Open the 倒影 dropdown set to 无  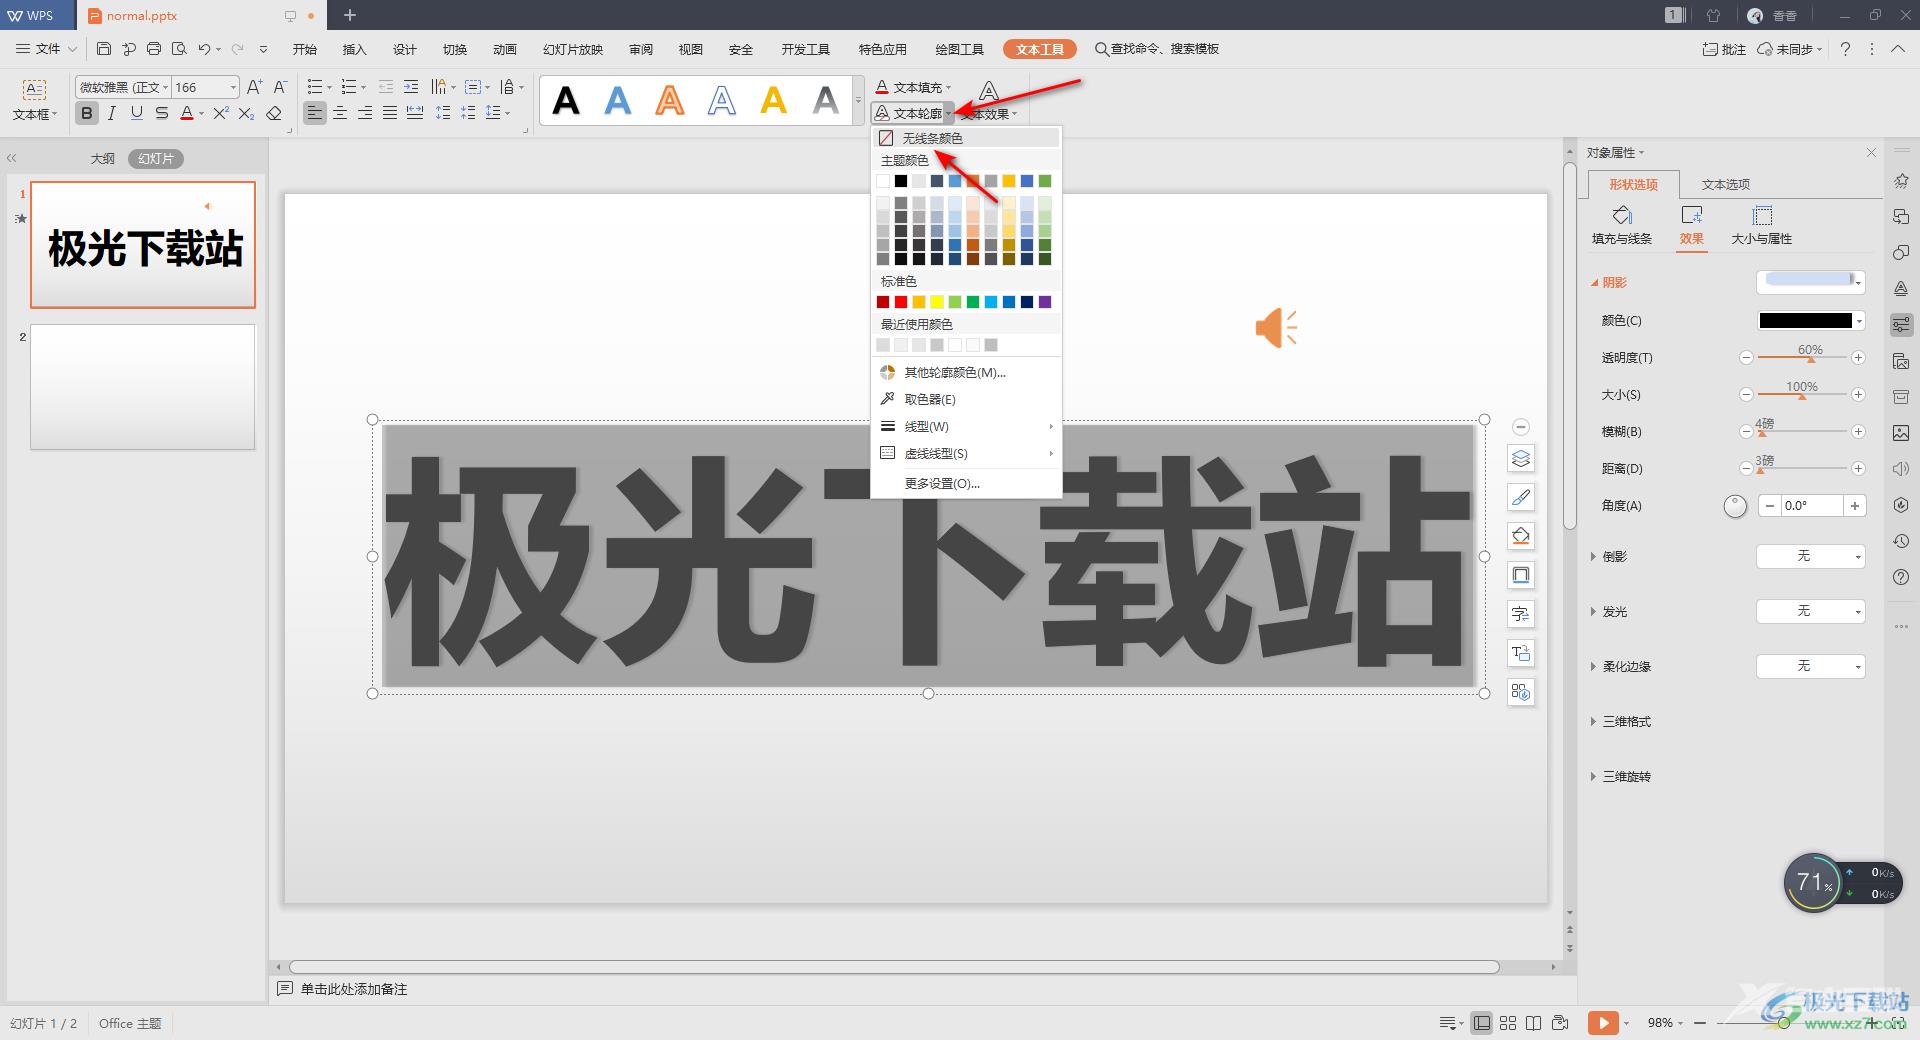click(1811, 556)
